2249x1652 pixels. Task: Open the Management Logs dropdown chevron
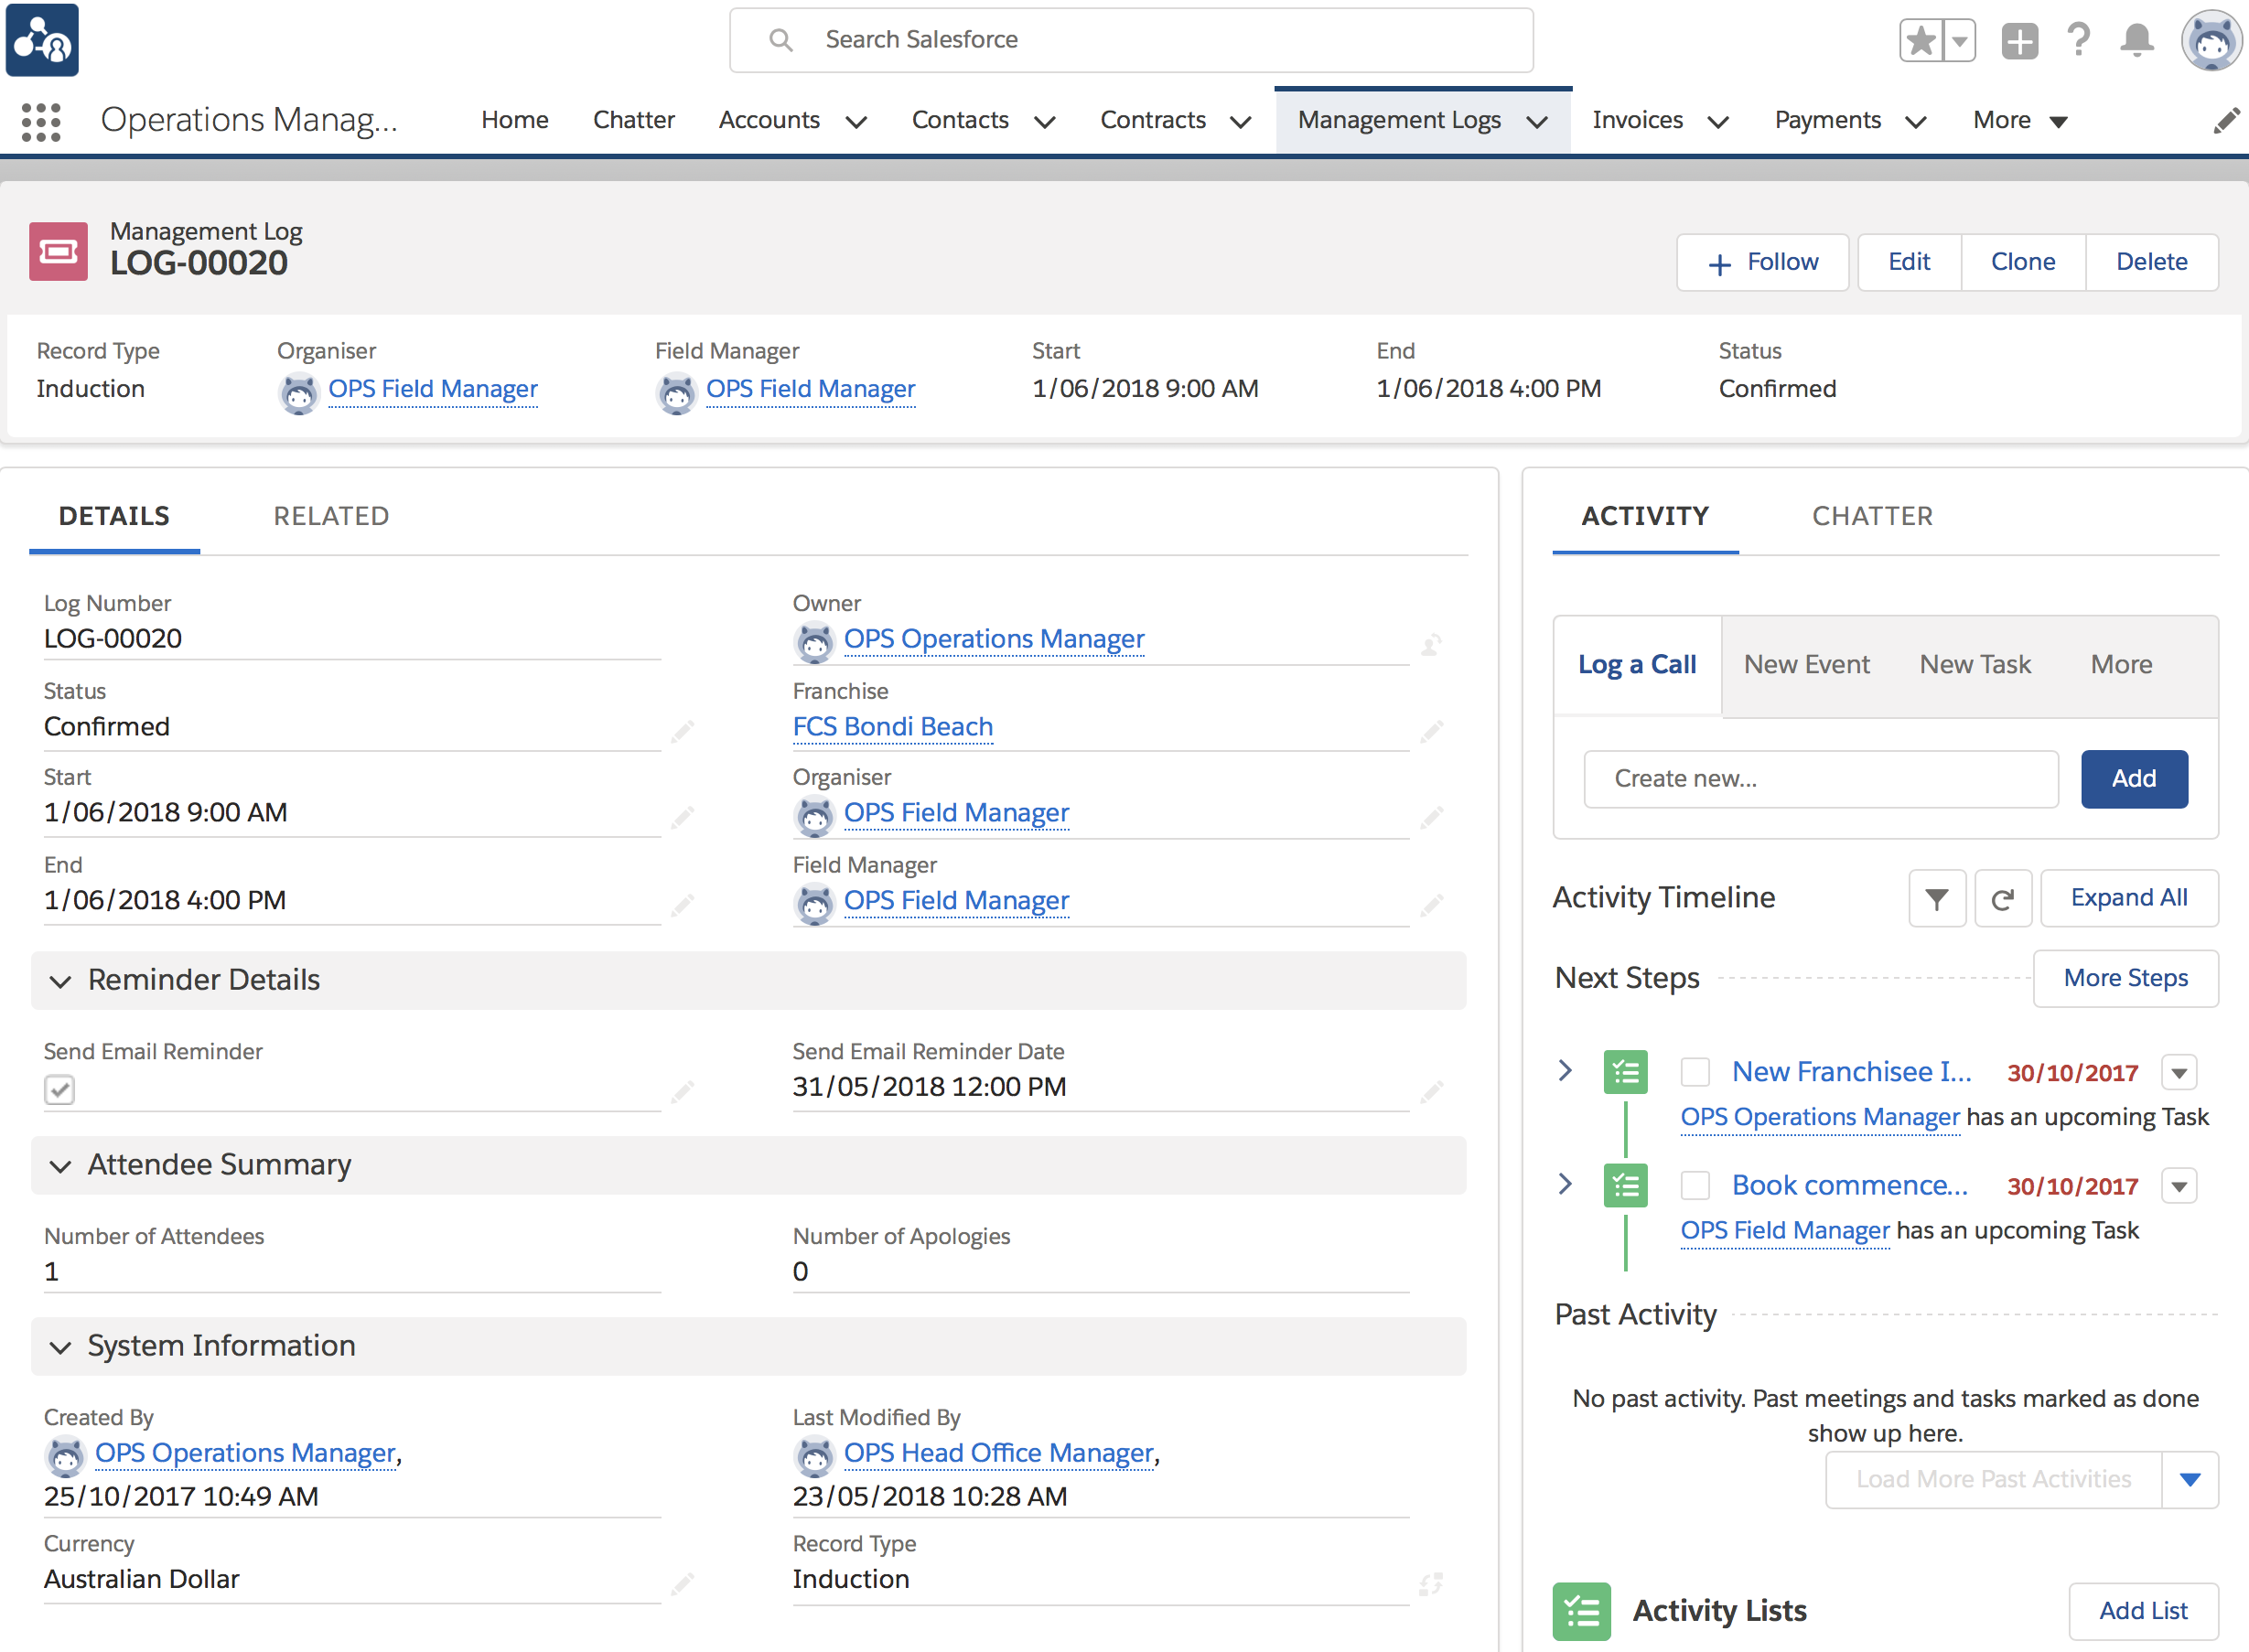click(x=1537, y=122)
